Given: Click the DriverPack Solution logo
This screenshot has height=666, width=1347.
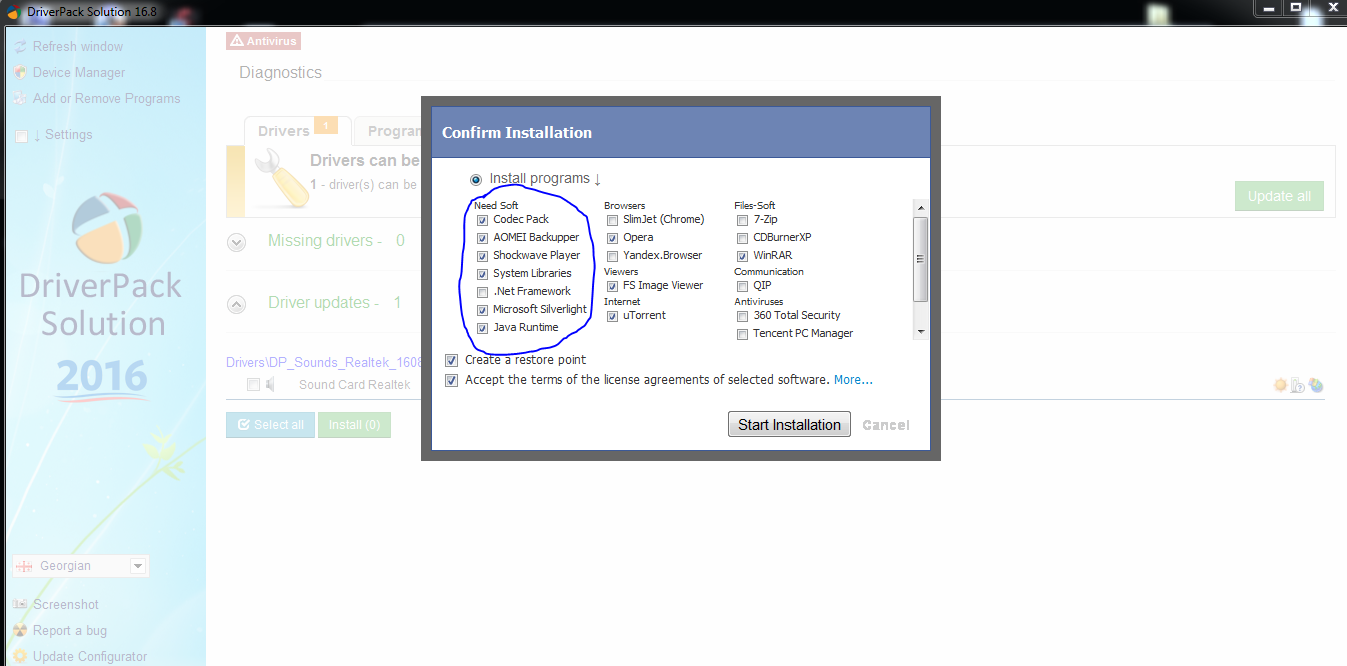Looking at the screenshot, I should coord(108,229).
